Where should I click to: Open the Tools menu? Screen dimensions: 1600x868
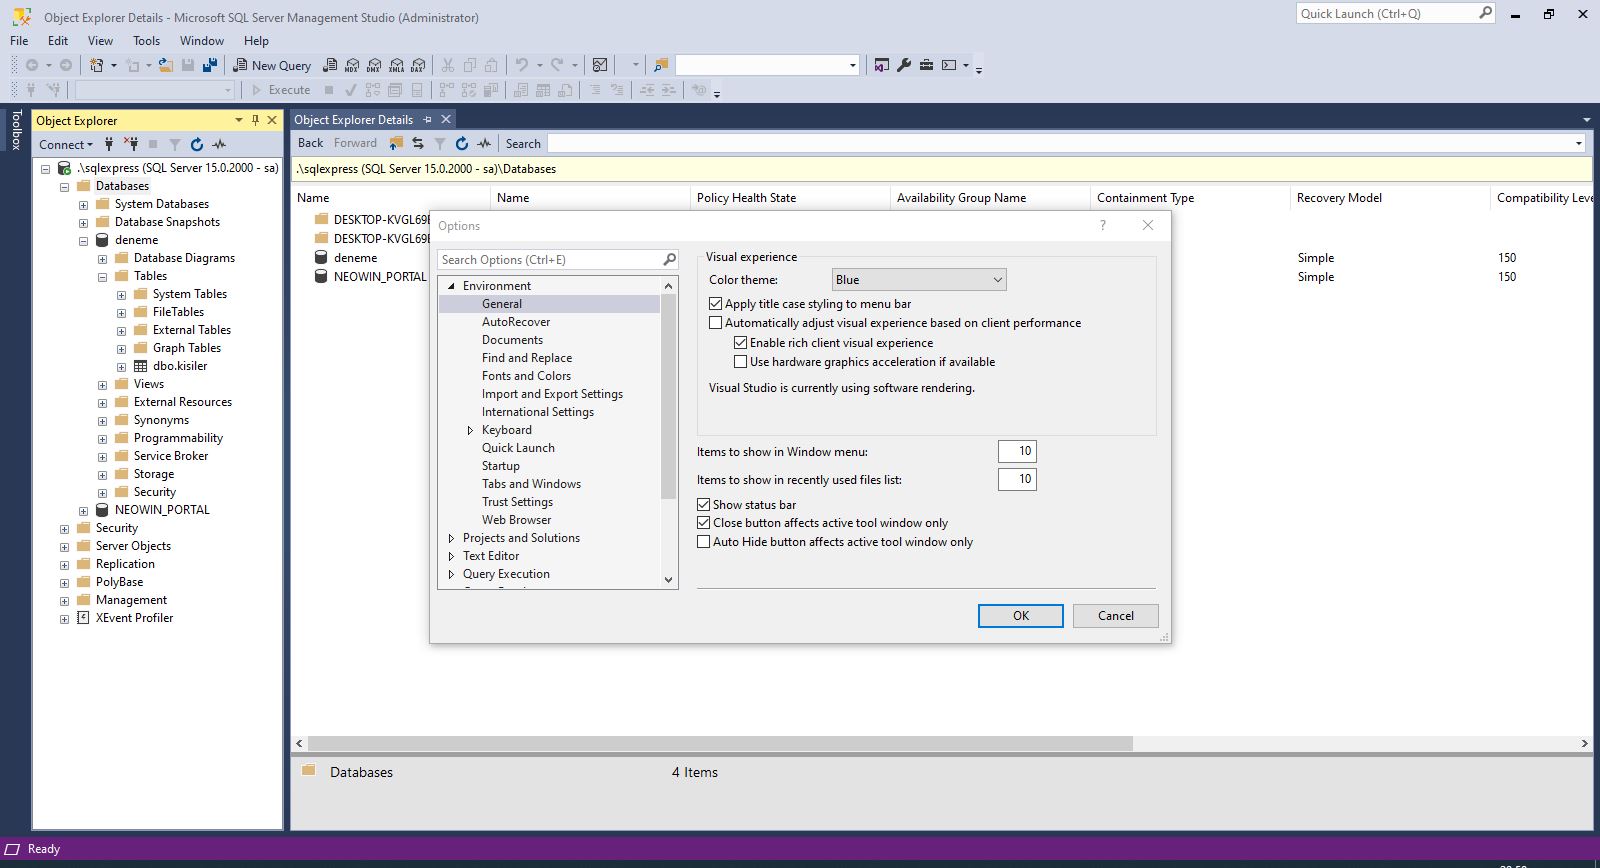pyautogui.click(x=146, y=41)
